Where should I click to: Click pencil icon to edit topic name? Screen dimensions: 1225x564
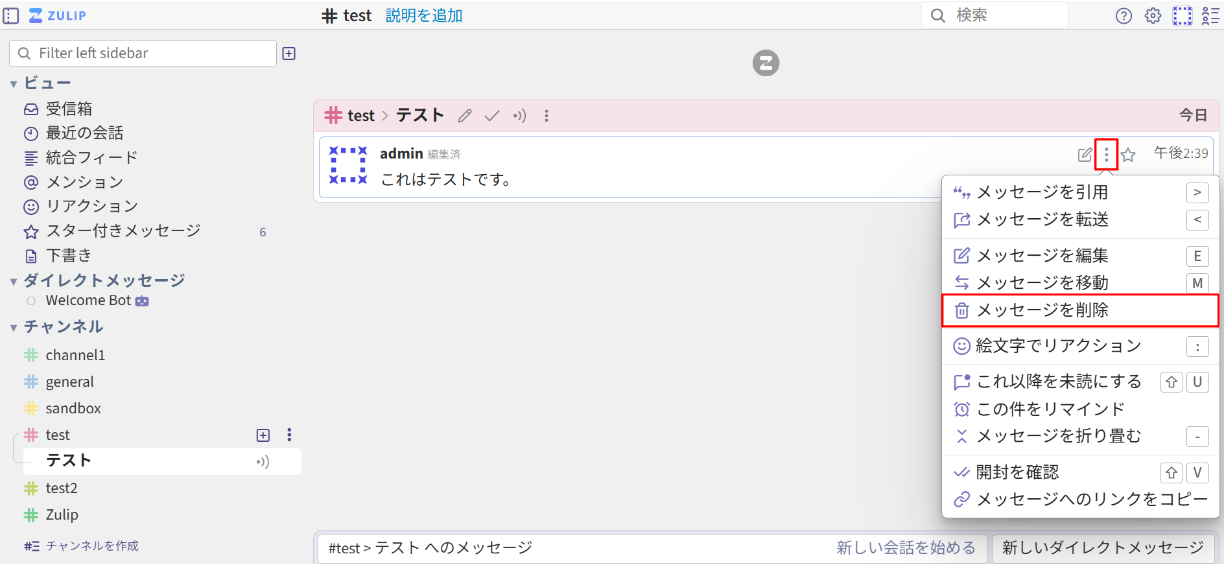(x=464, y=116)
